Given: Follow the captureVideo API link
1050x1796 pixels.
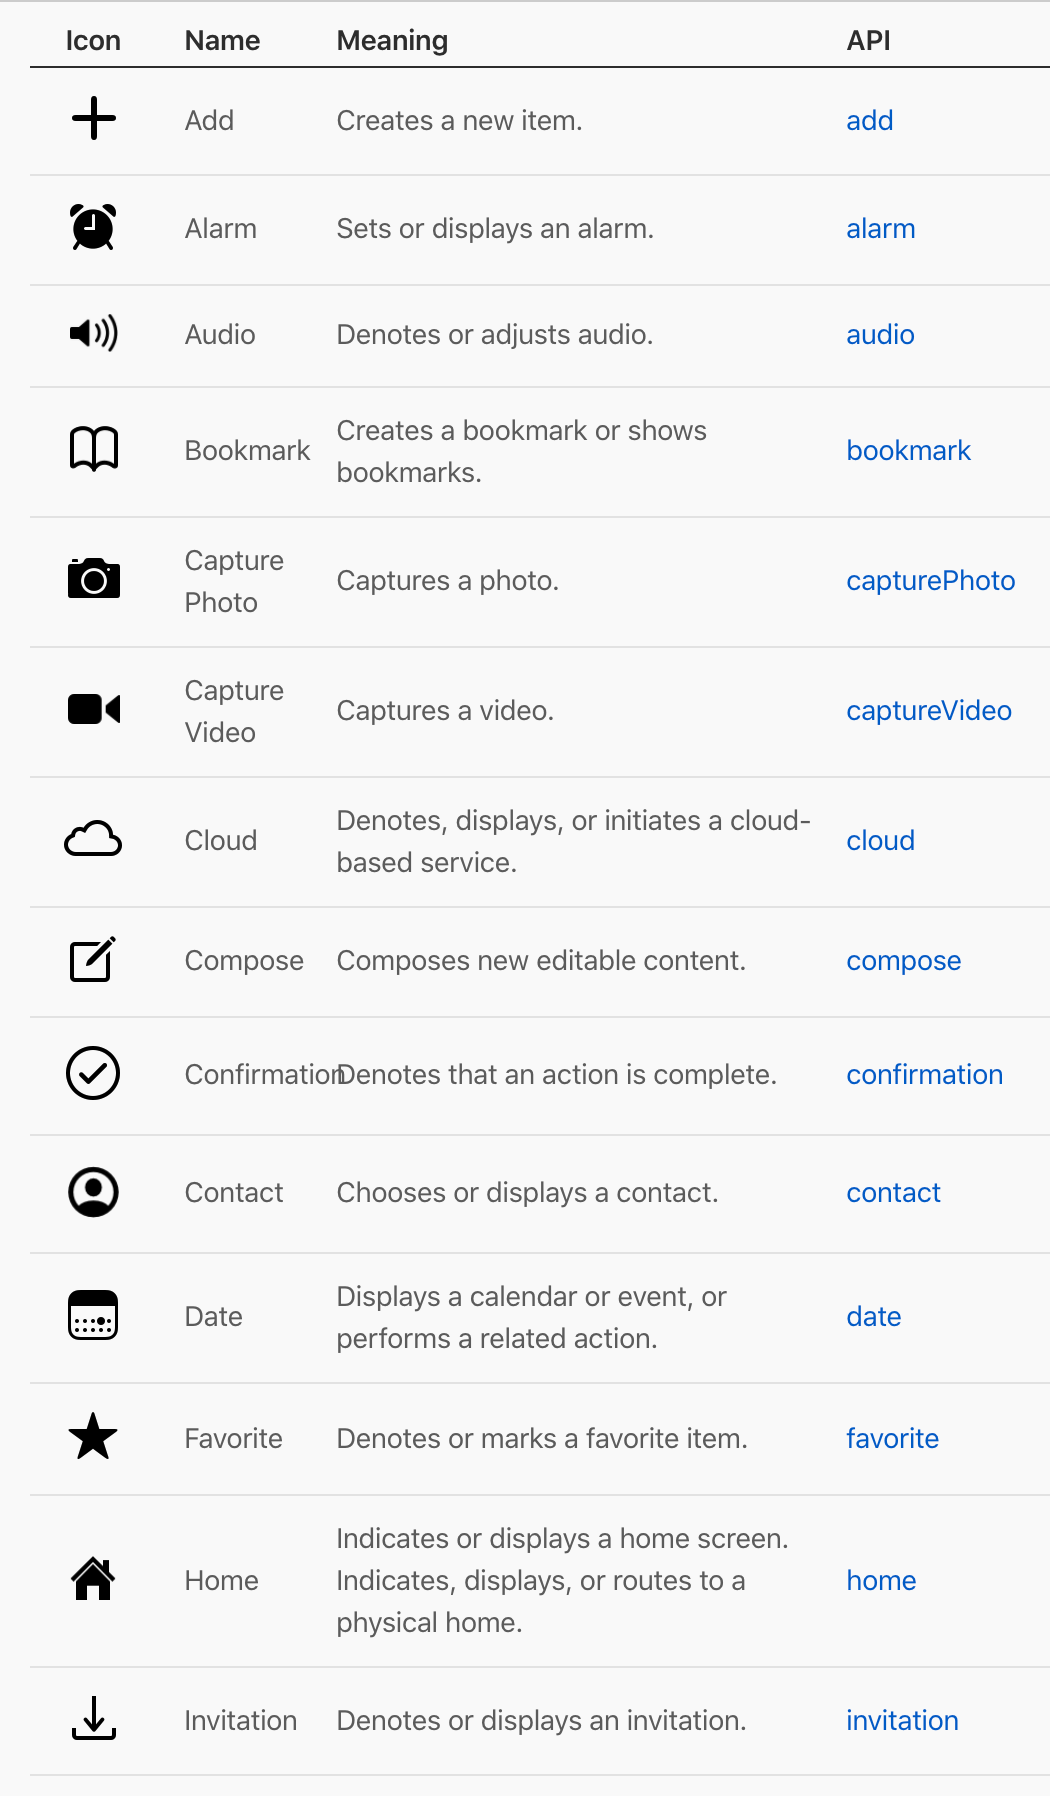Looking at the screenshot, I should [929, 711].
